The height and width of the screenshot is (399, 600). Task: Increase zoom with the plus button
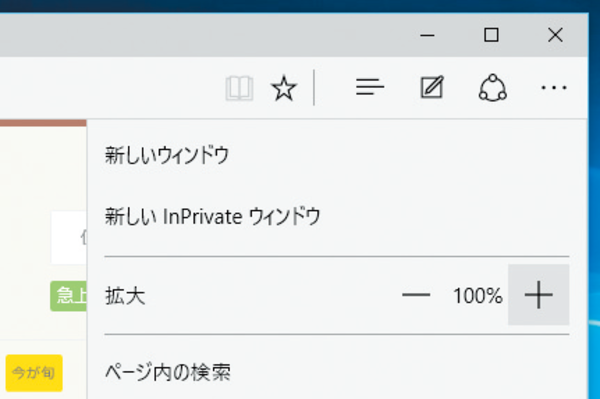pos(538,295)
